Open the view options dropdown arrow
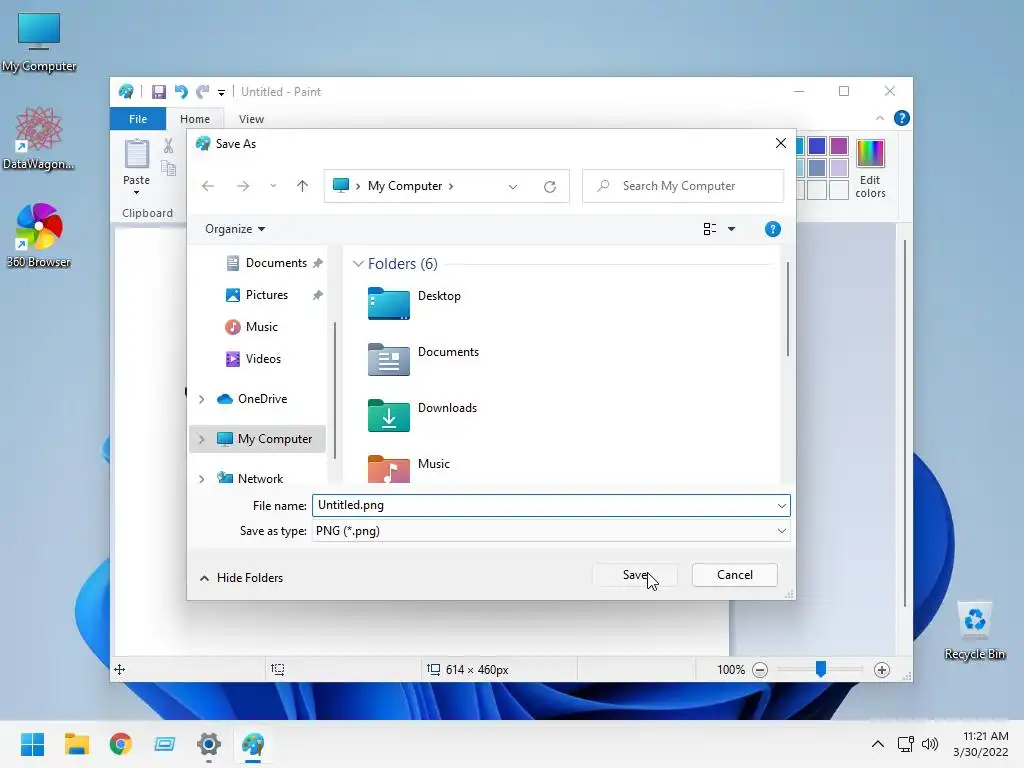The width and height of the screenshot is (1024, 768). click(x=731, y=229)
